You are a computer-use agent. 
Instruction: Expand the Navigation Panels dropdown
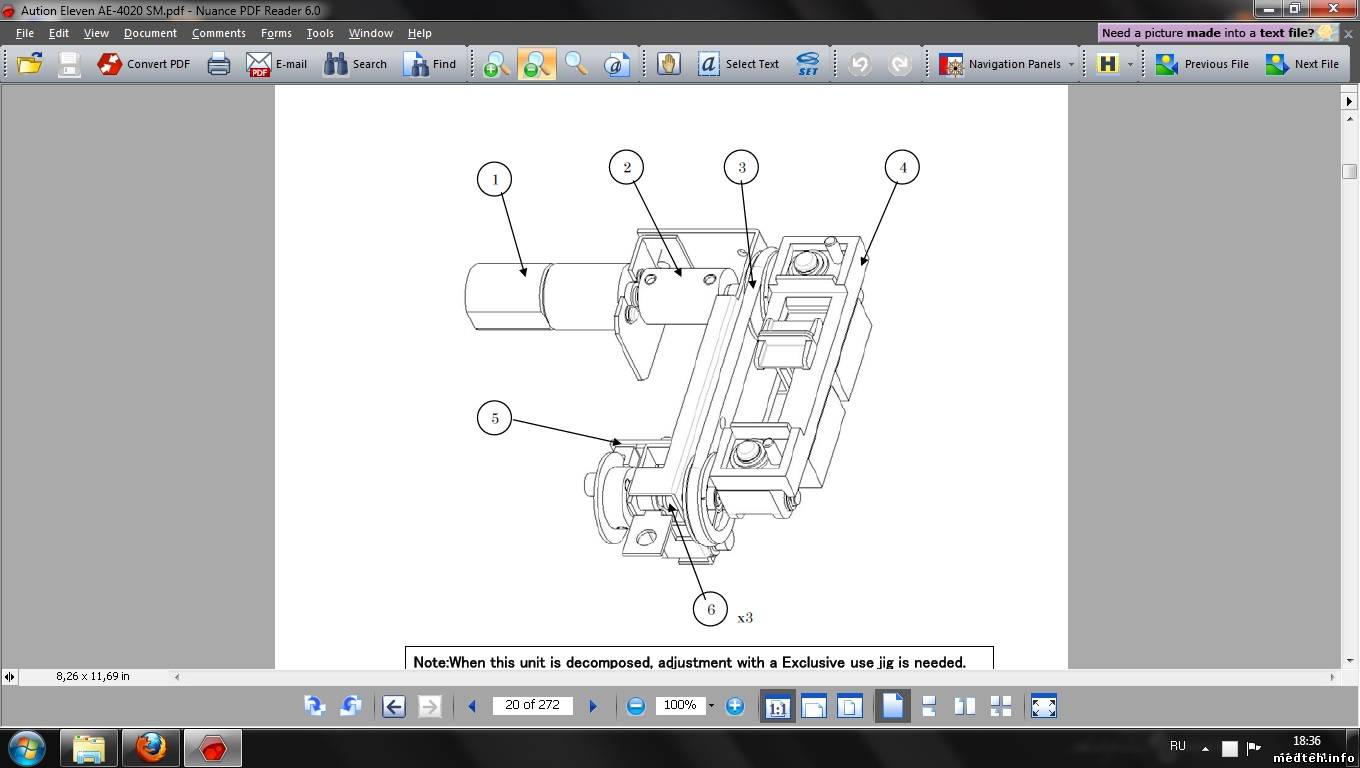(x=1071, y=64)
